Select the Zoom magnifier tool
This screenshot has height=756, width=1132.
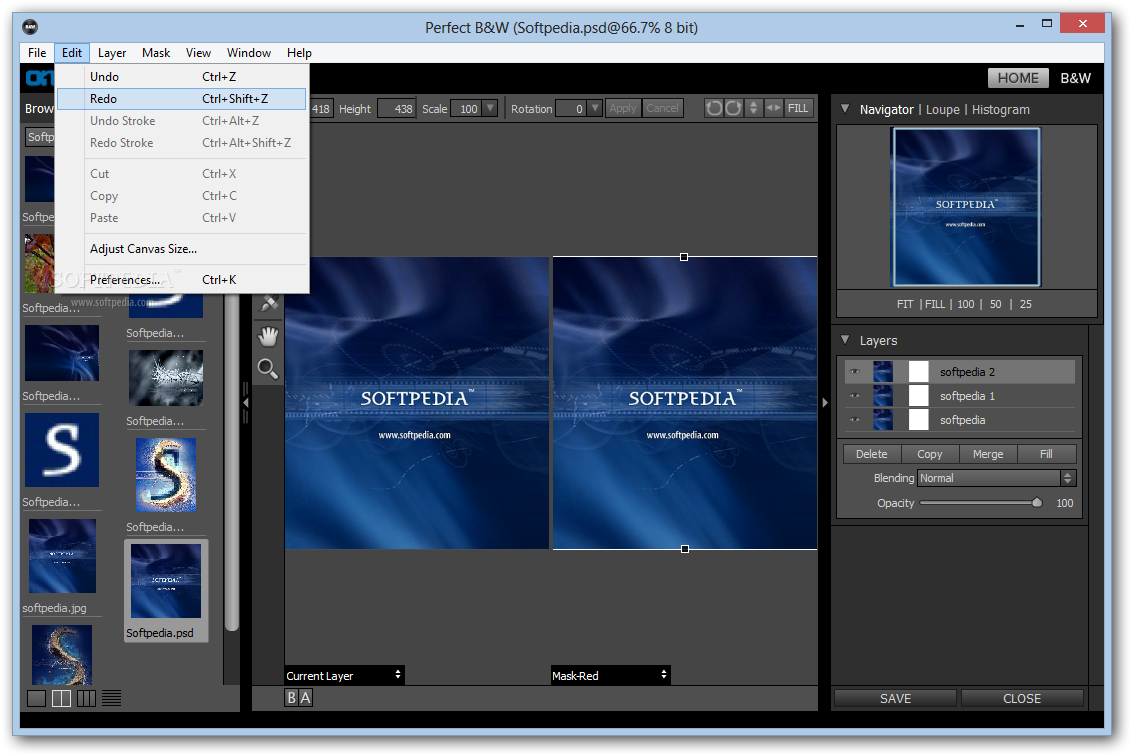click(x=268, y=369)
